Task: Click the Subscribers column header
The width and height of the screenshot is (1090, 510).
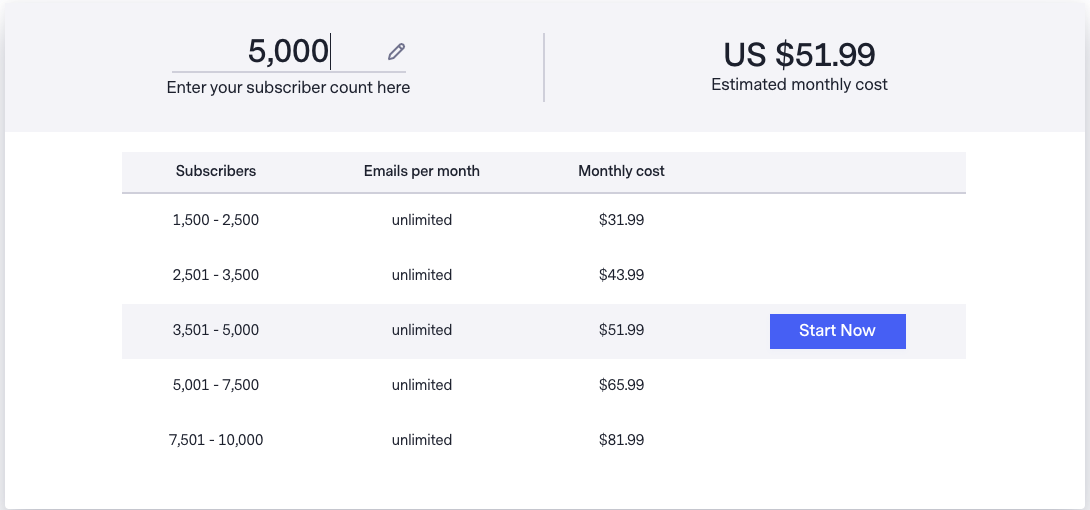Action: (x=216, y=171)
